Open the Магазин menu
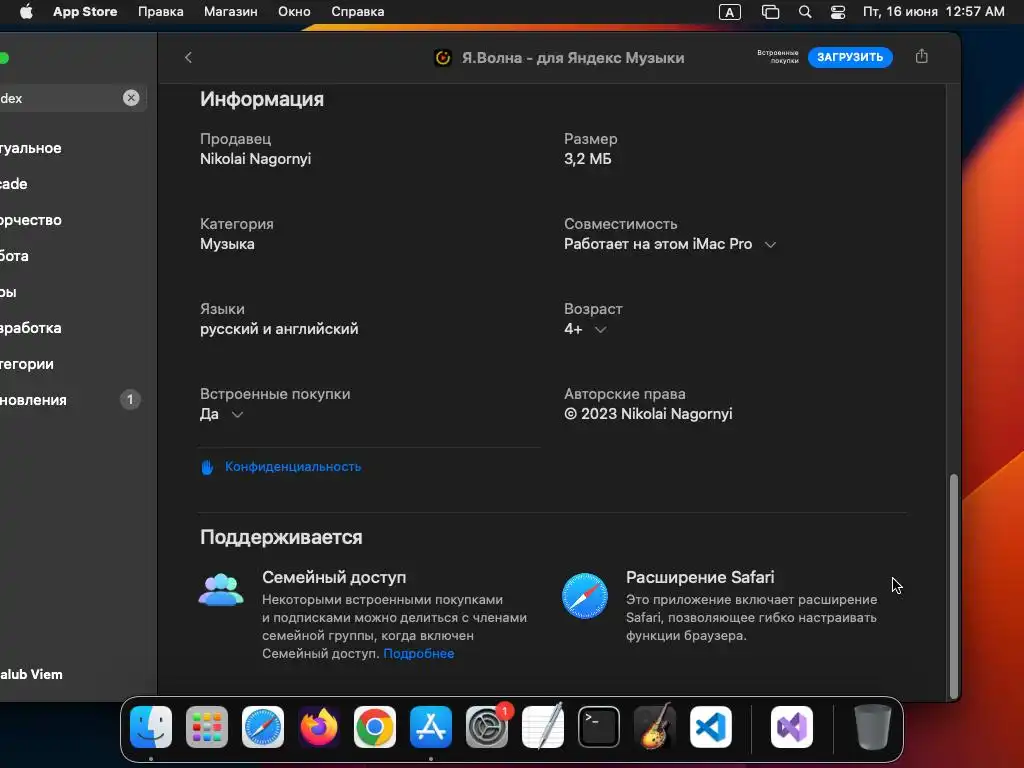1024x768 pixels. pos(231,12)
